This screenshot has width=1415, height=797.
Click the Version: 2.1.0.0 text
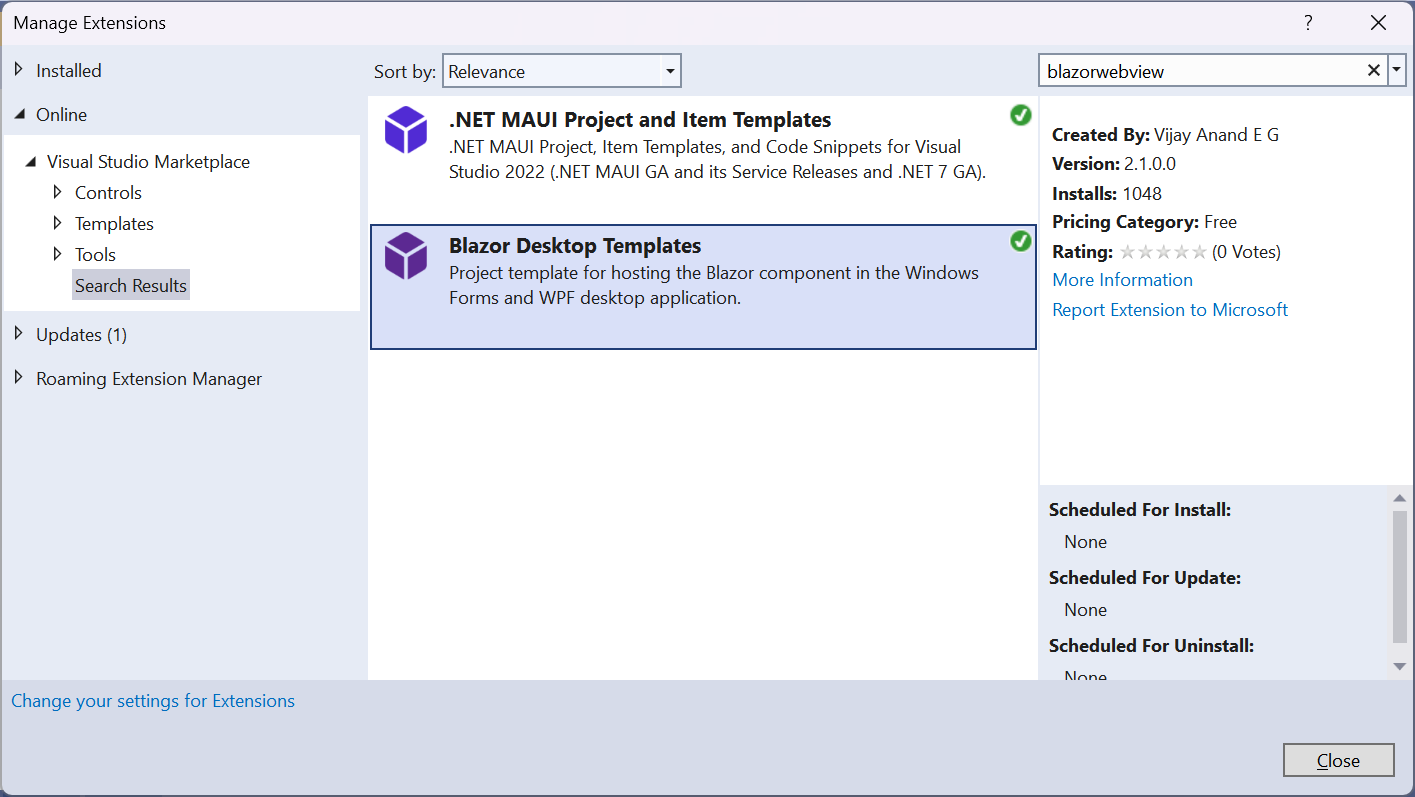[1114, 164]
